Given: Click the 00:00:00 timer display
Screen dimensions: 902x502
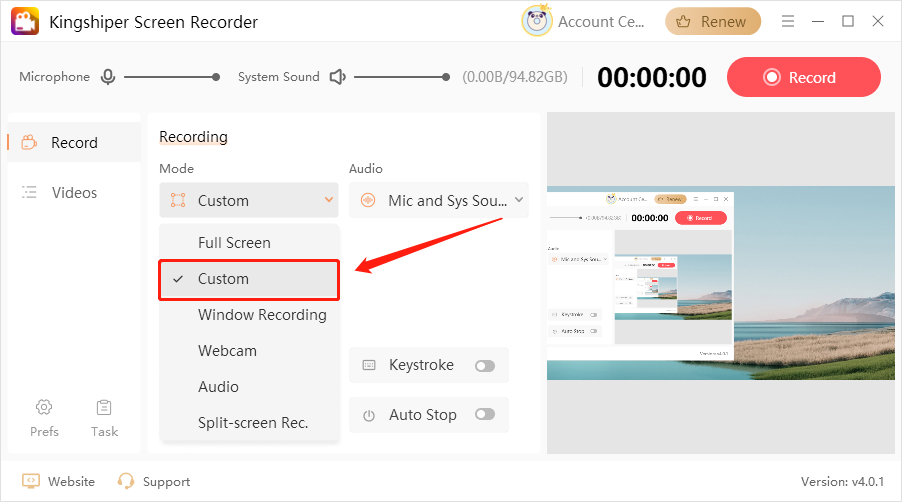Looking at the screenshot, I should coord(651,77).
